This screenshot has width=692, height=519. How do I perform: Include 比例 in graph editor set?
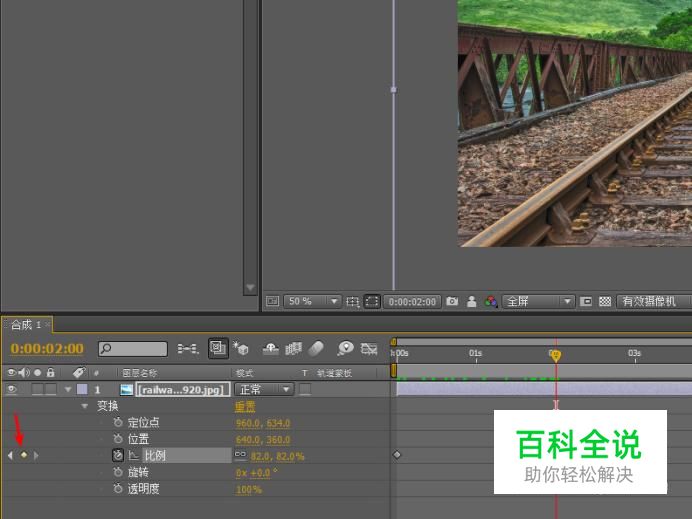[134, 455]
